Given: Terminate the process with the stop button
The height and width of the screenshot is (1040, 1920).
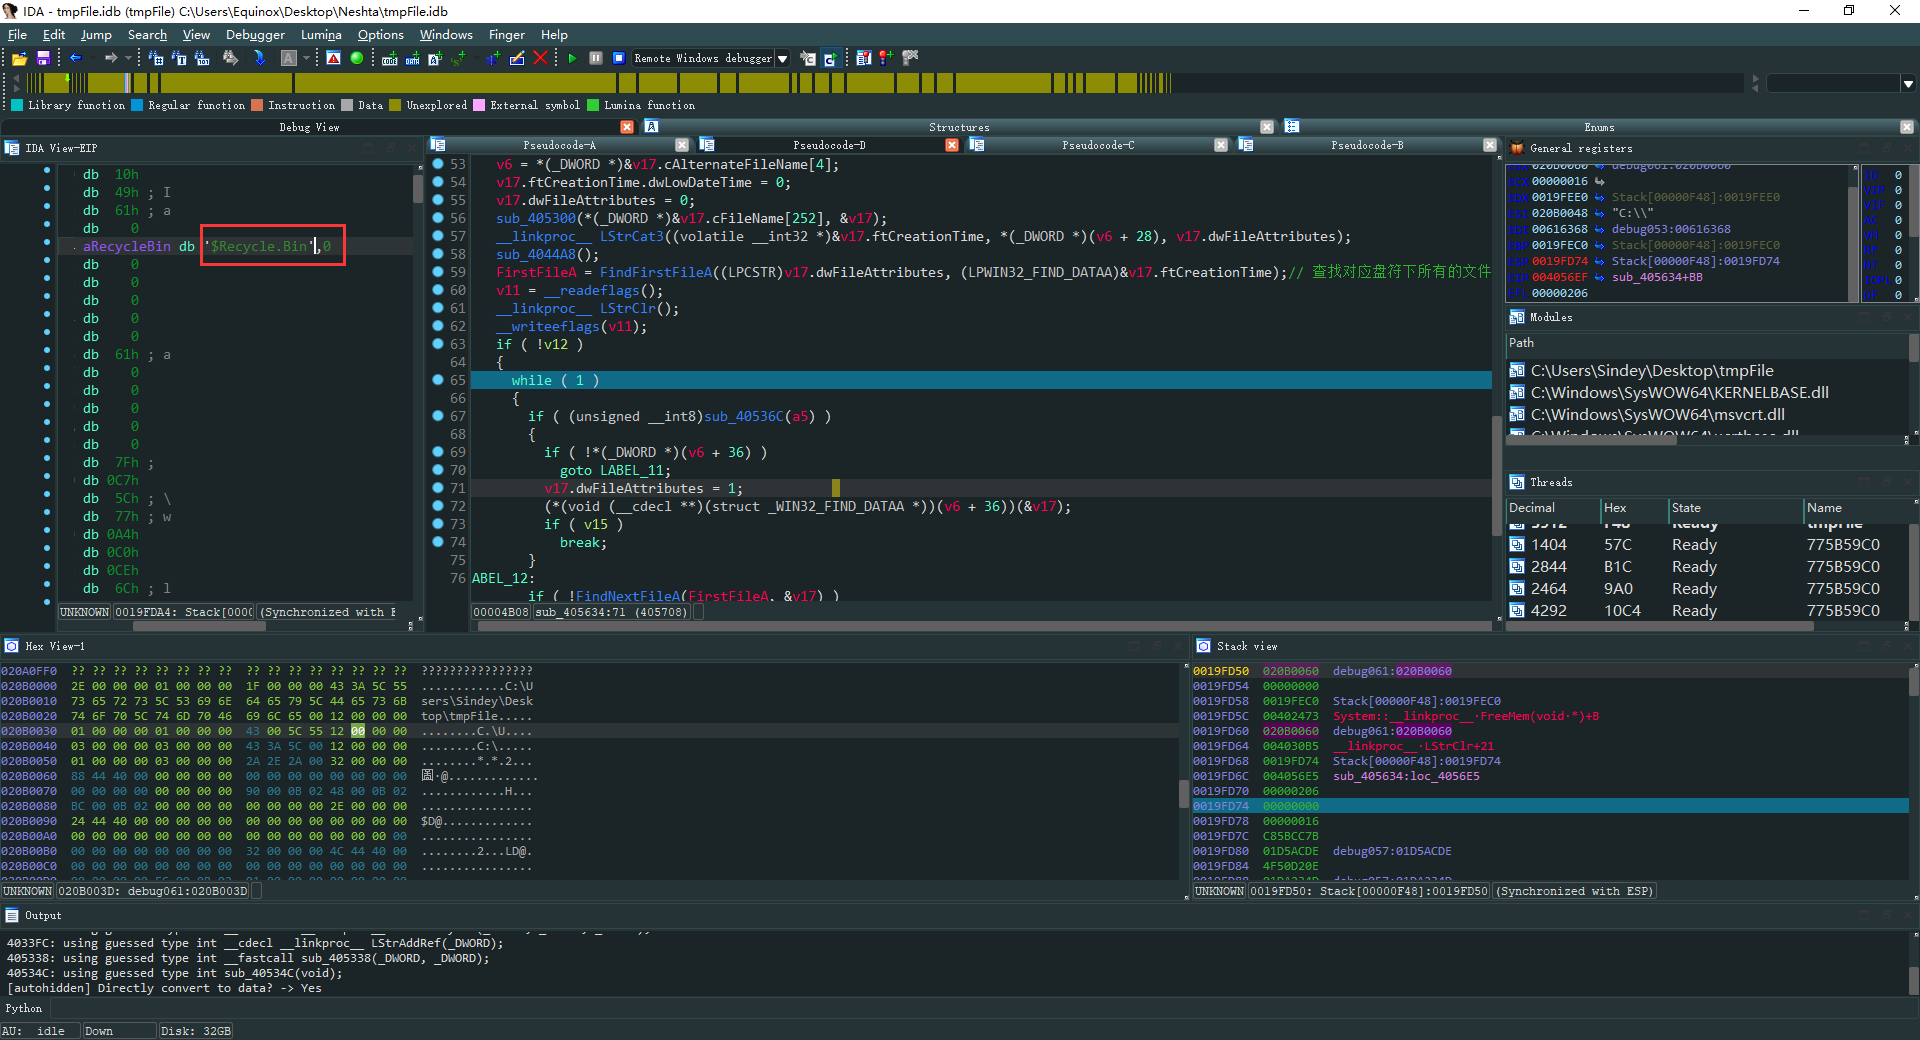Looking at the screenshot, I should coord(619,58).
